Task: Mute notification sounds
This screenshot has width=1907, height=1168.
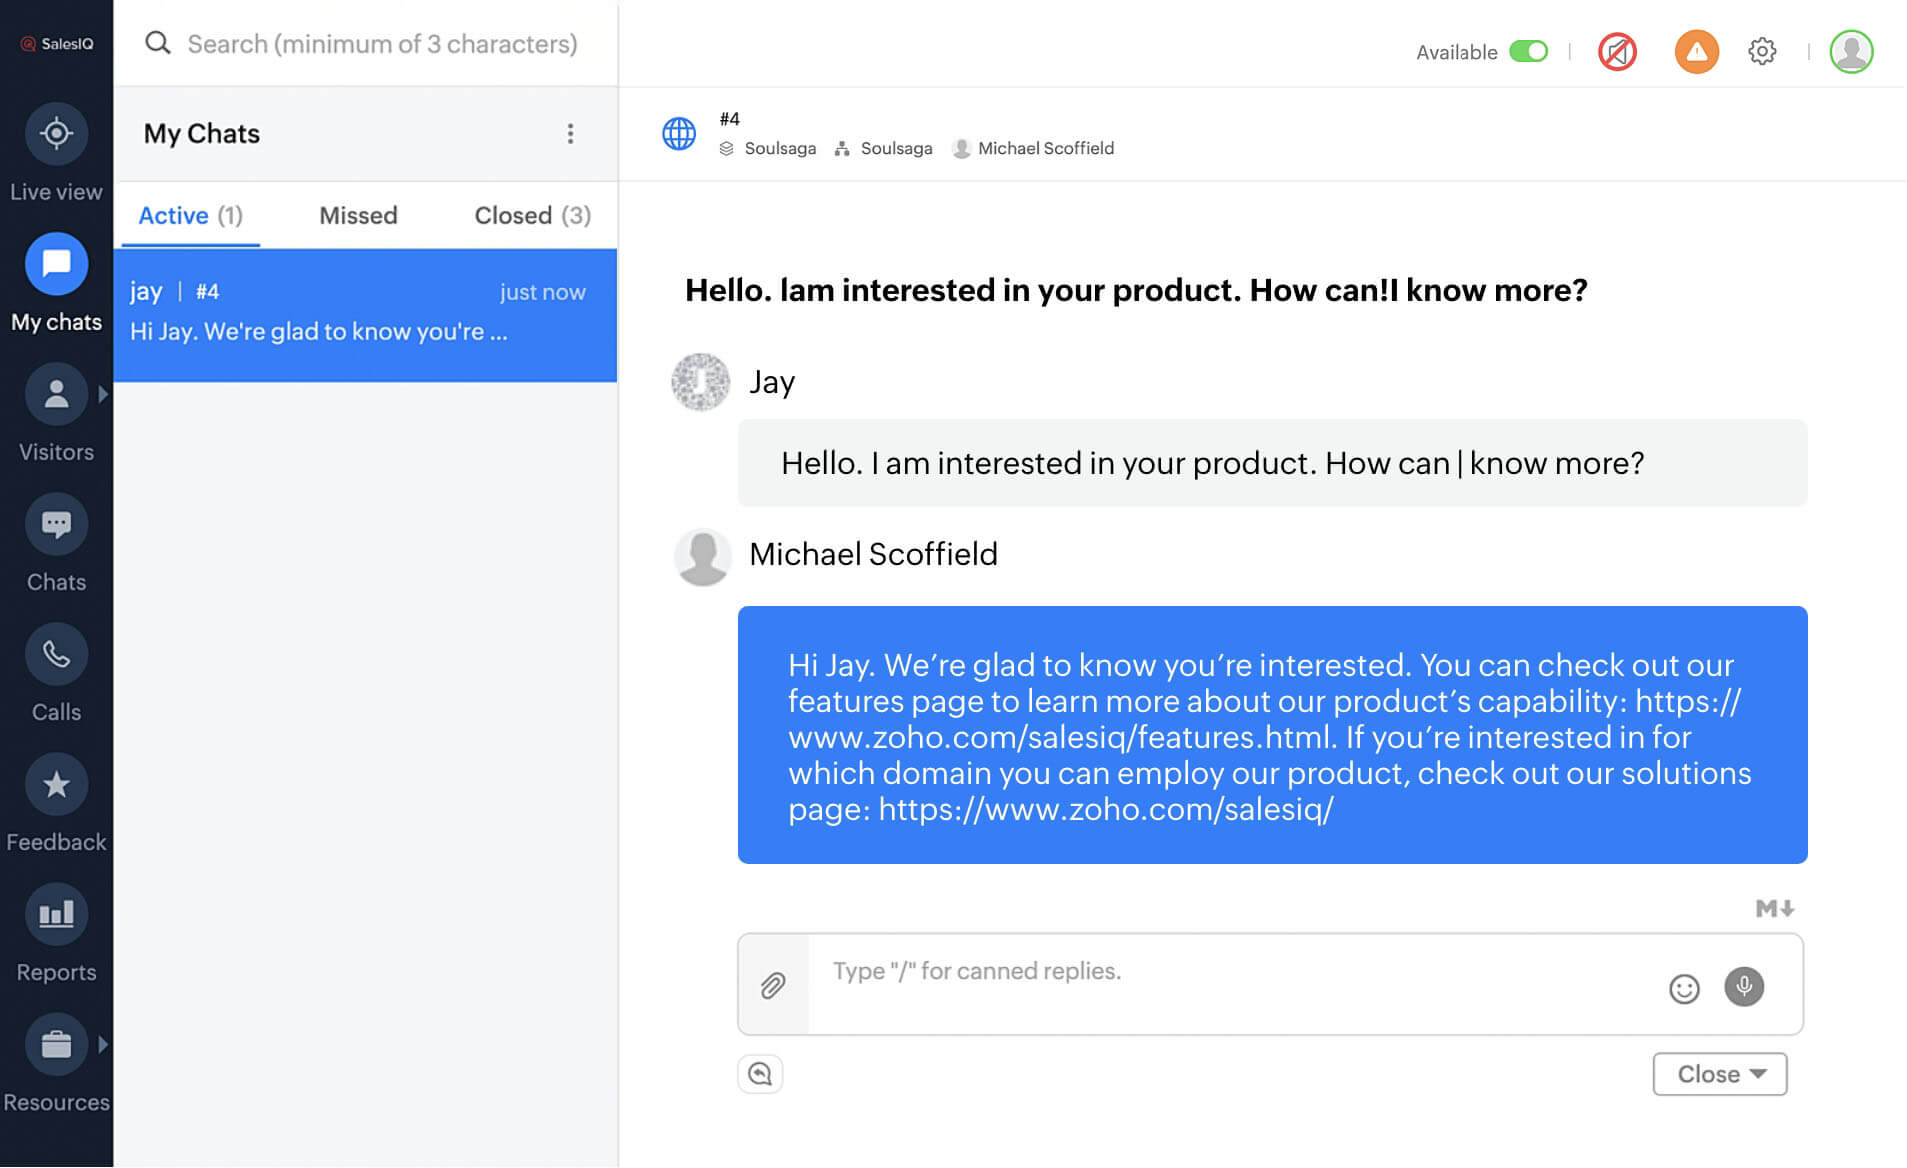Action: click(x=1616, y=50)
